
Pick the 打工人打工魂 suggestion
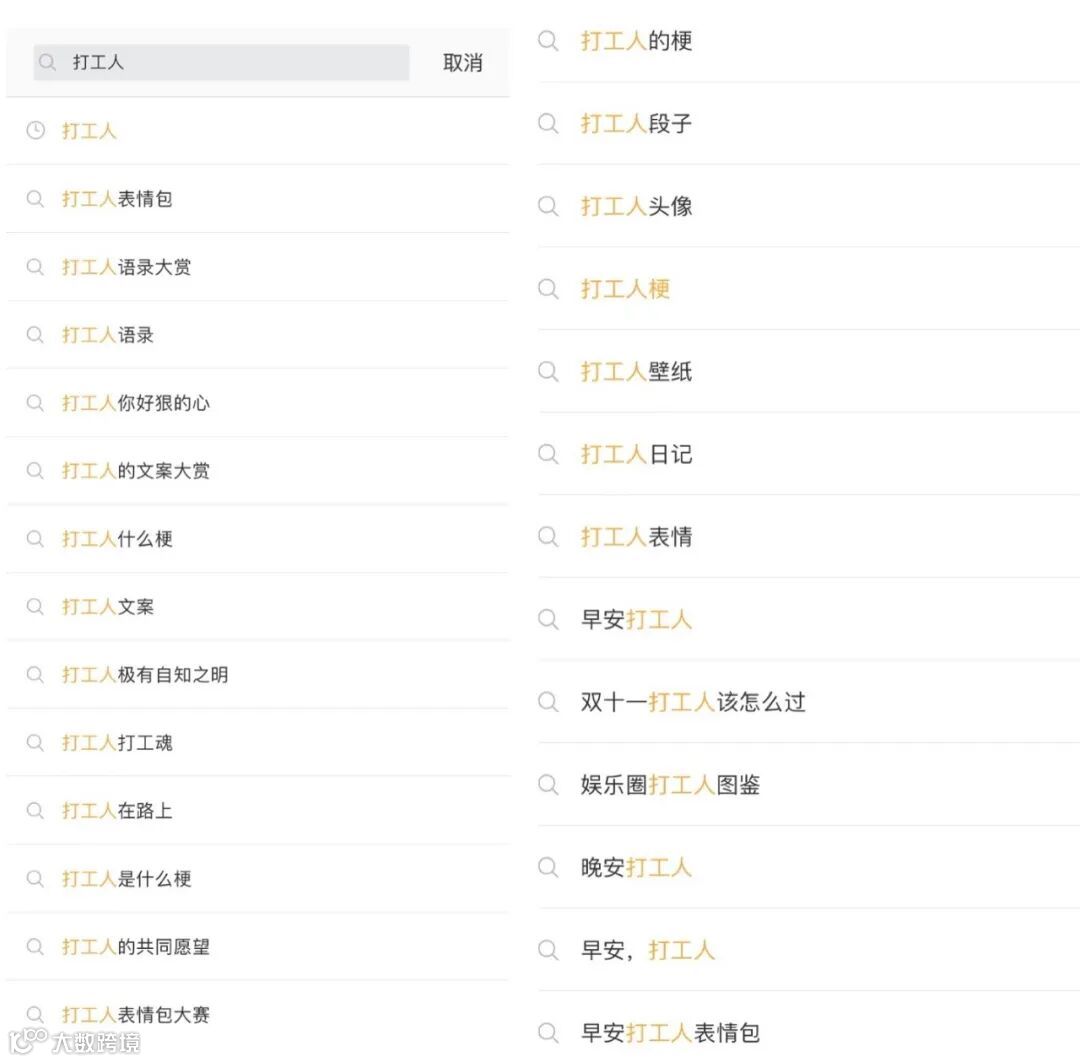click(x=258, y=742)
